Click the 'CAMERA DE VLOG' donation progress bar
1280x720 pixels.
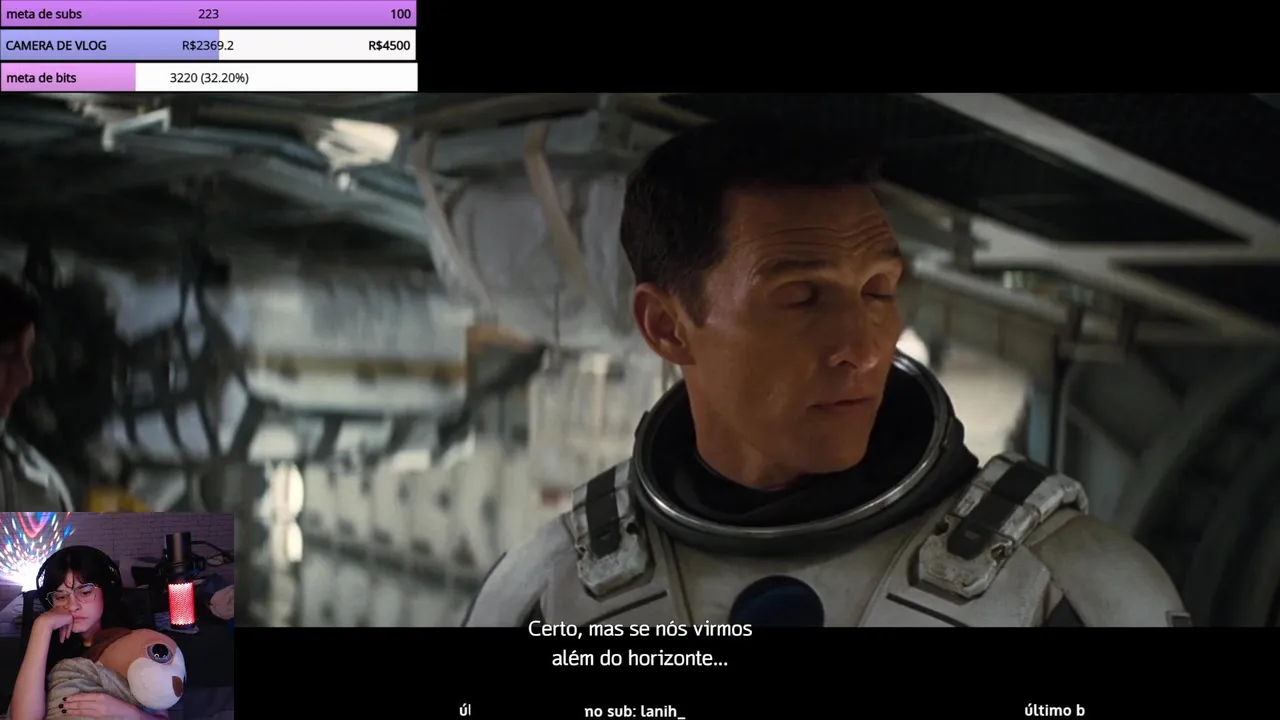(208, 46)
